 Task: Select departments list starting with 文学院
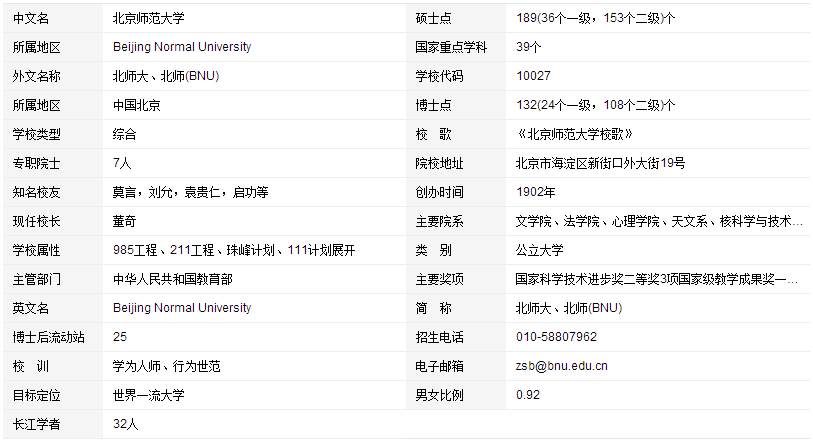point(660,221)
